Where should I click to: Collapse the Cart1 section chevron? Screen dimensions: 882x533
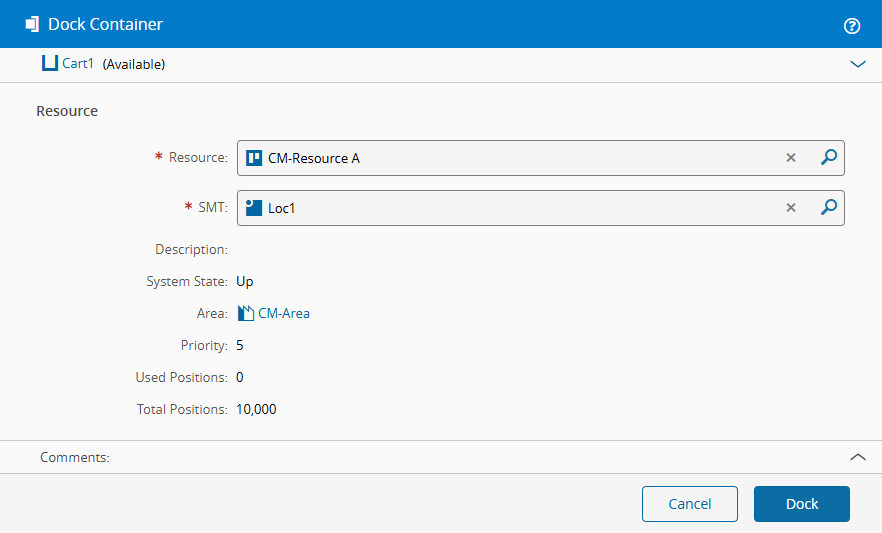coord(857,64)
